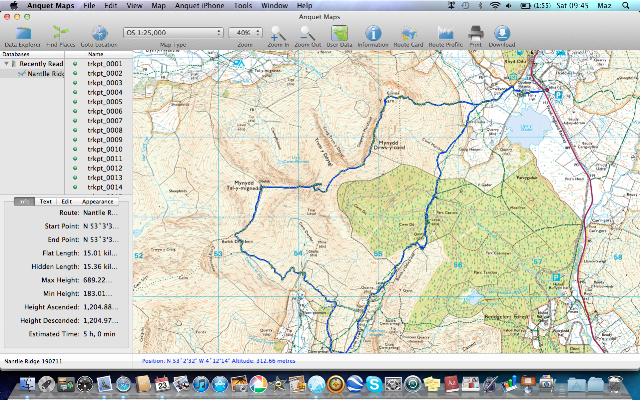
Task: Click the volume icon in menu bar
Action: coord(509,6)
